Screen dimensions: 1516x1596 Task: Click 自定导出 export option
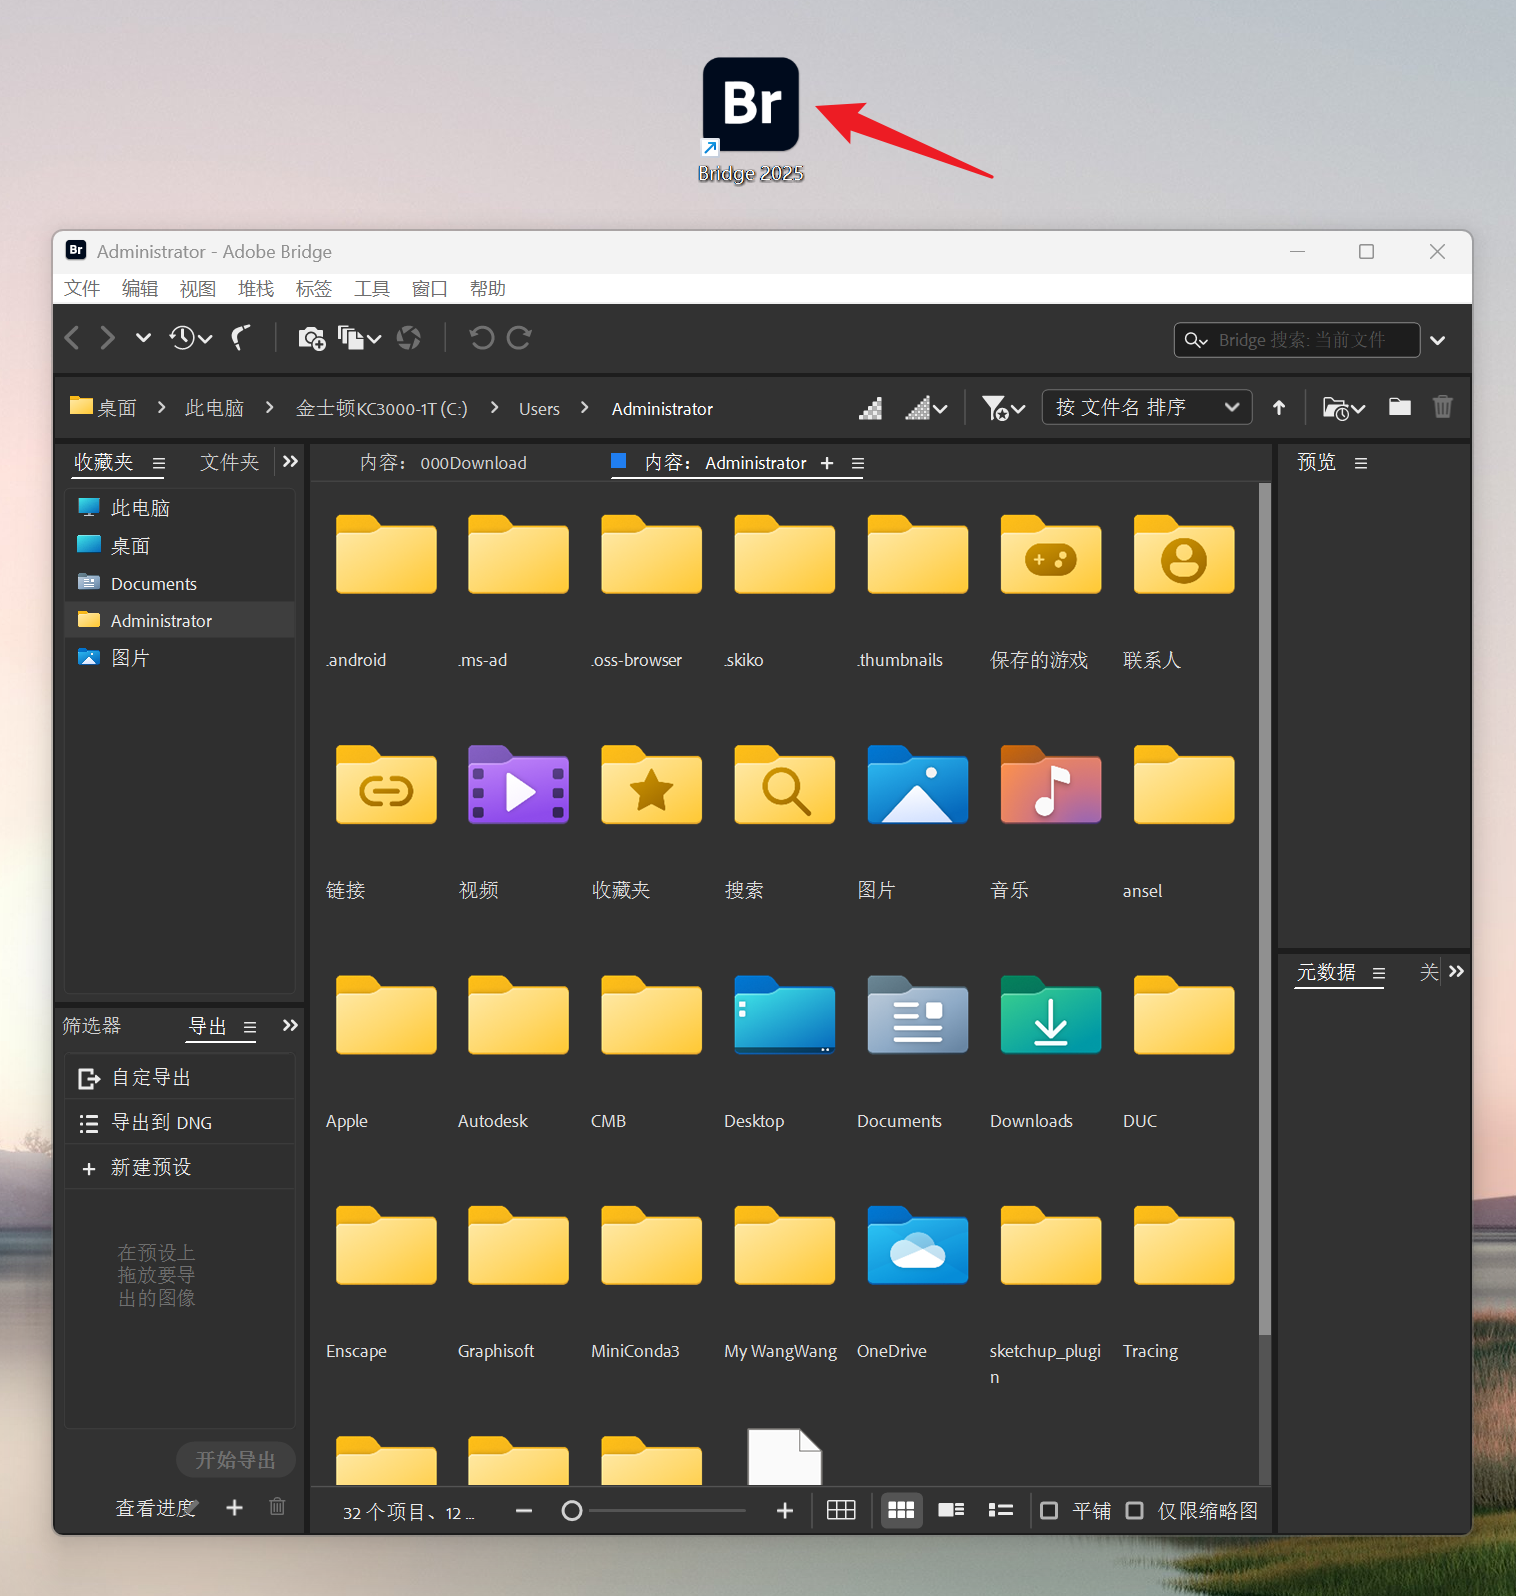180,1078
